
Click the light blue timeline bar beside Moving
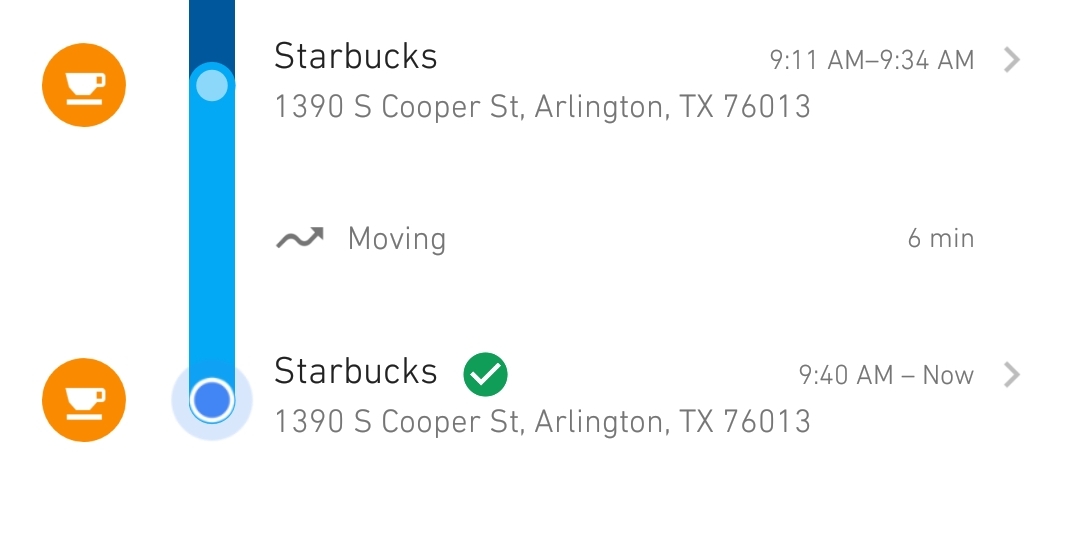click(x=212, y=239)
